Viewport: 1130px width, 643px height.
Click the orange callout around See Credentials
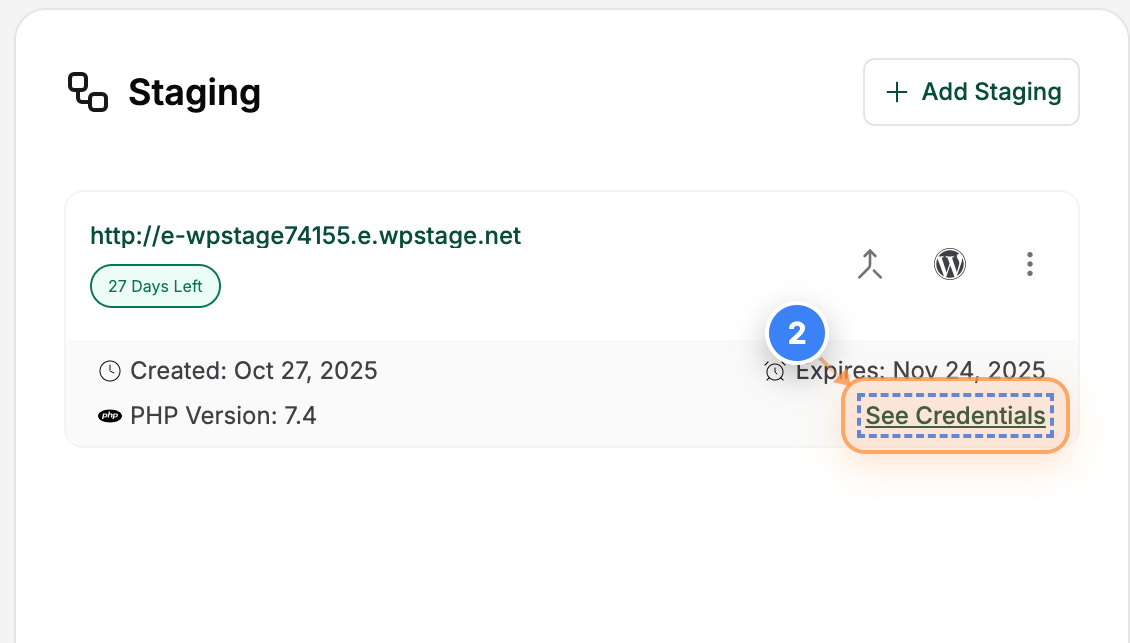point(954,415)
